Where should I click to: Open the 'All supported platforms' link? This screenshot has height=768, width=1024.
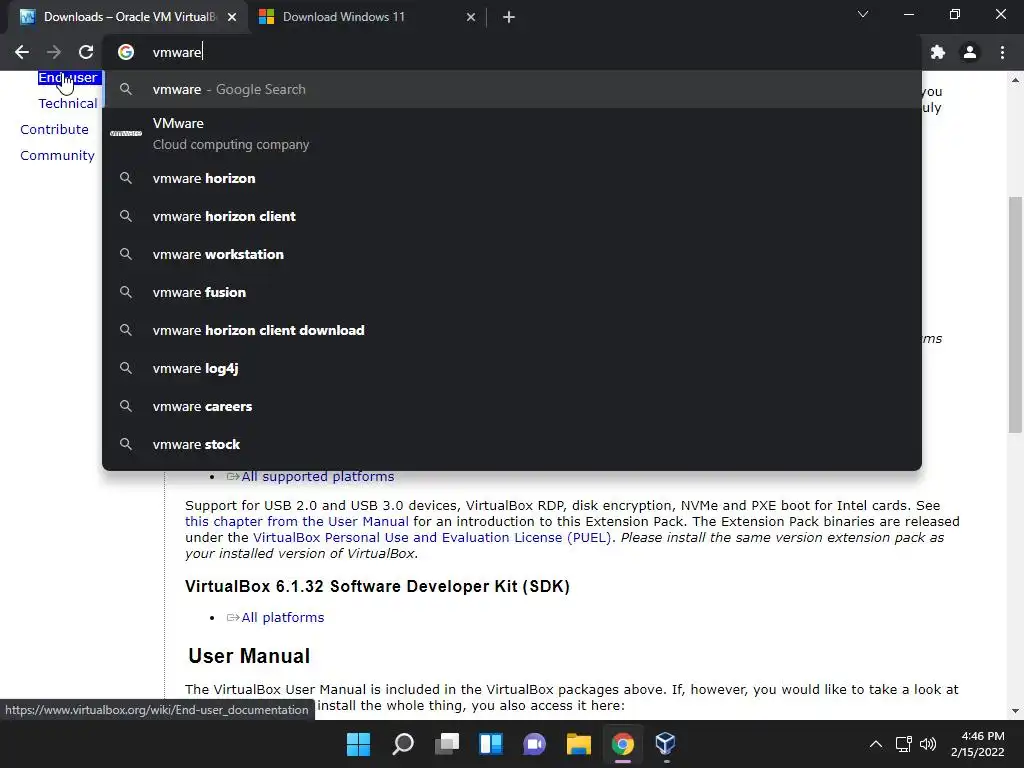pos(317,477)
